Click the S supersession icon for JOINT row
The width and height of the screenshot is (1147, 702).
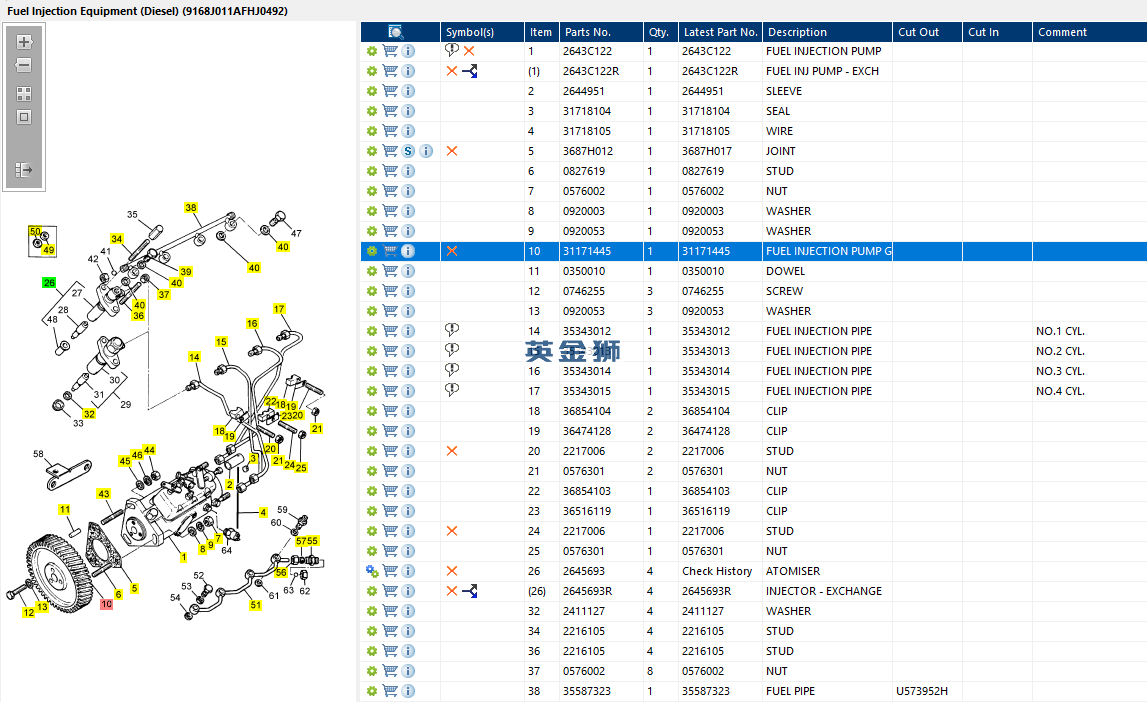coord(408,151)
